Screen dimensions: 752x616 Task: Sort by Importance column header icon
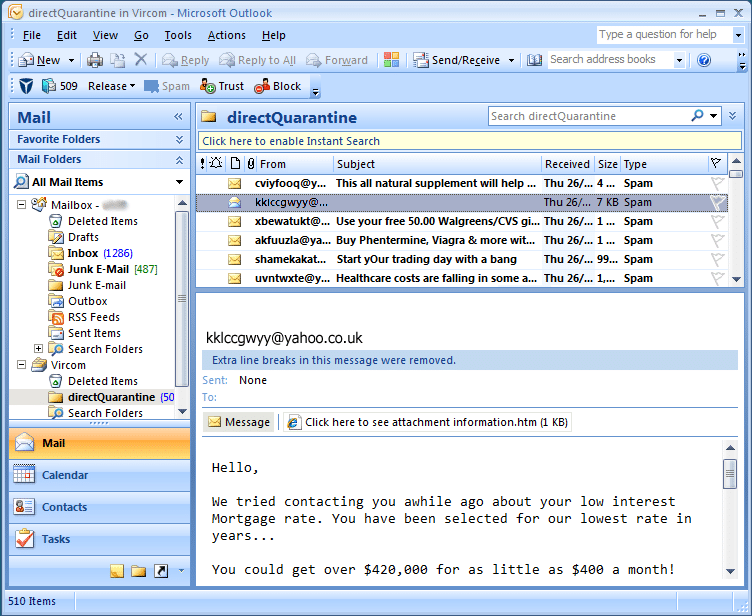202,164
